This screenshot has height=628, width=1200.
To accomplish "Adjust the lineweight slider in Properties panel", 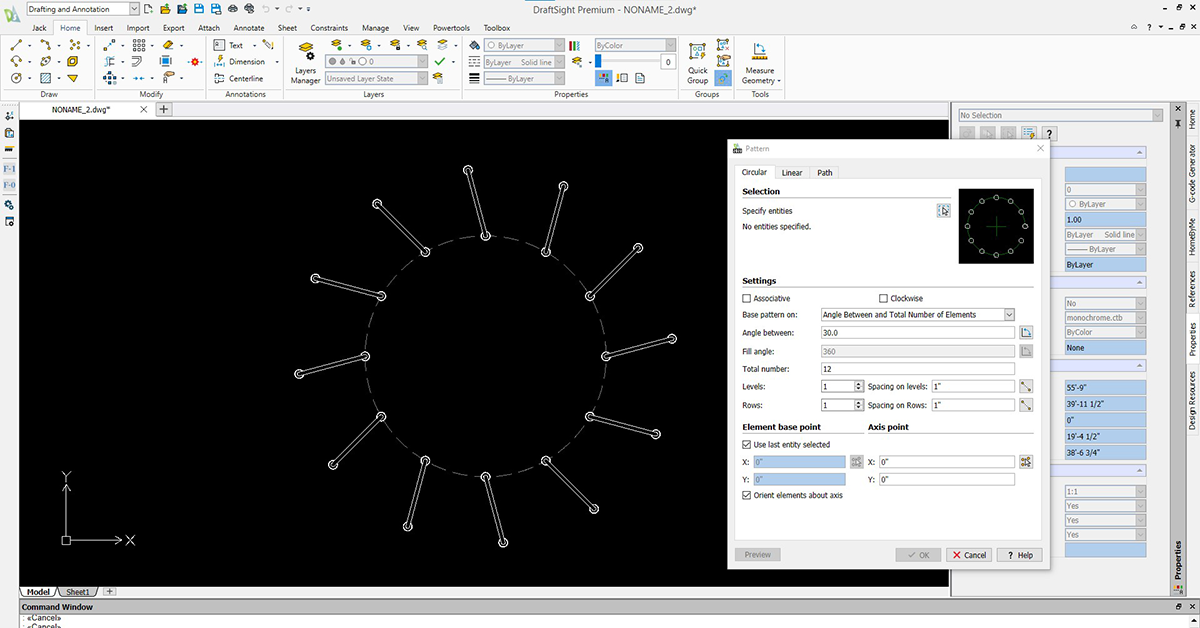I will [x=600, y=61].
